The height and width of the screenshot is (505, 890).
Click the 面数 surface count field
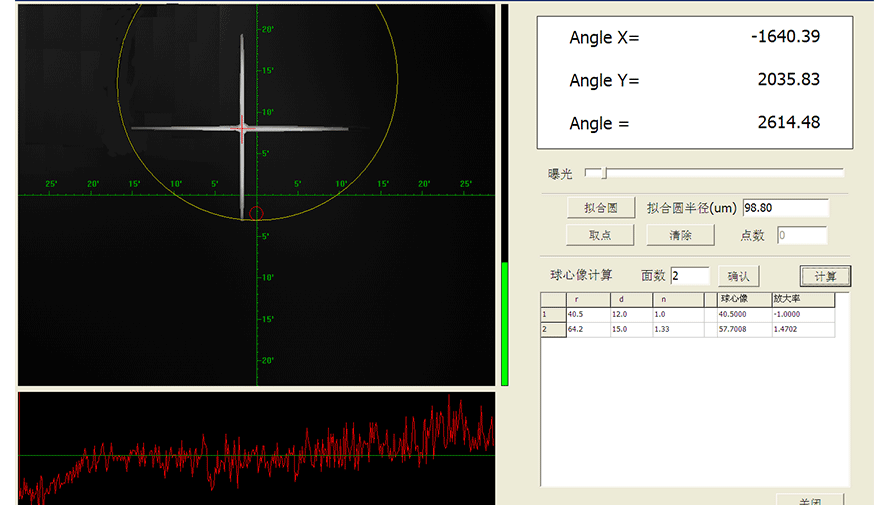click(690, 276)
